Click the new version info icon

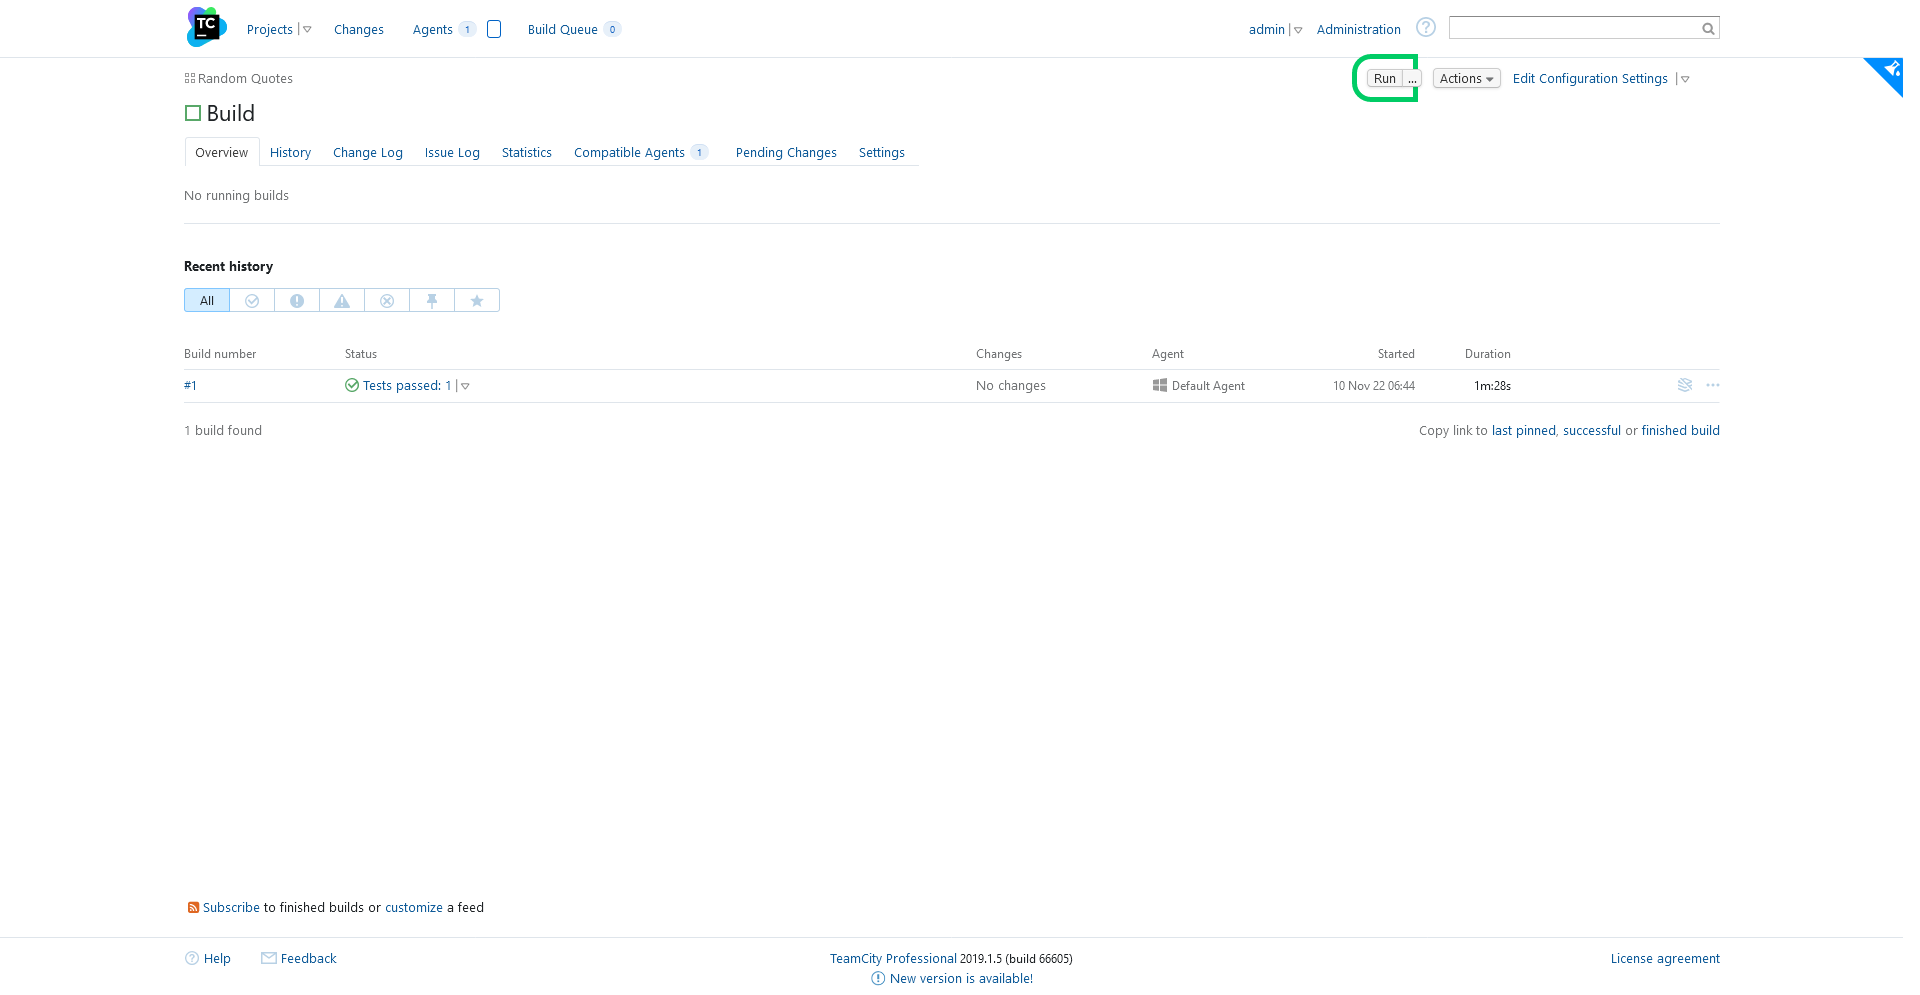point(878,978)
